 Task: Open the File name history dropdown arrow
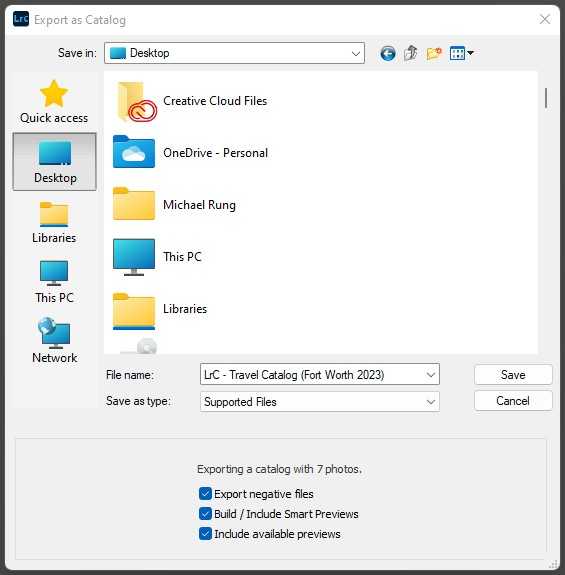[430, 374]
